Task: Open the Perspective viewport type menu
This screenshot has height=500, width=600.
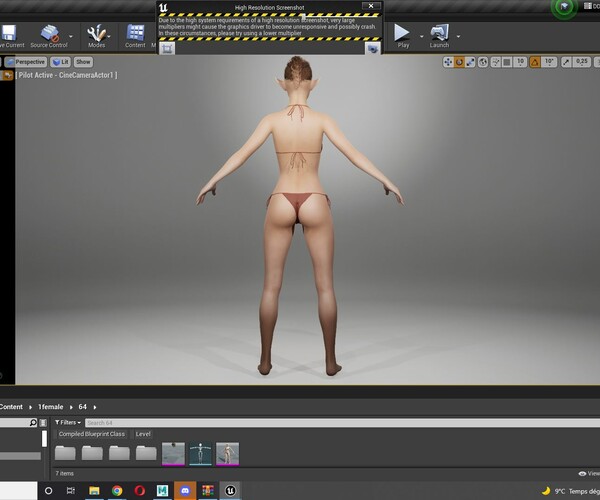Action: click(x=26, y=62)
